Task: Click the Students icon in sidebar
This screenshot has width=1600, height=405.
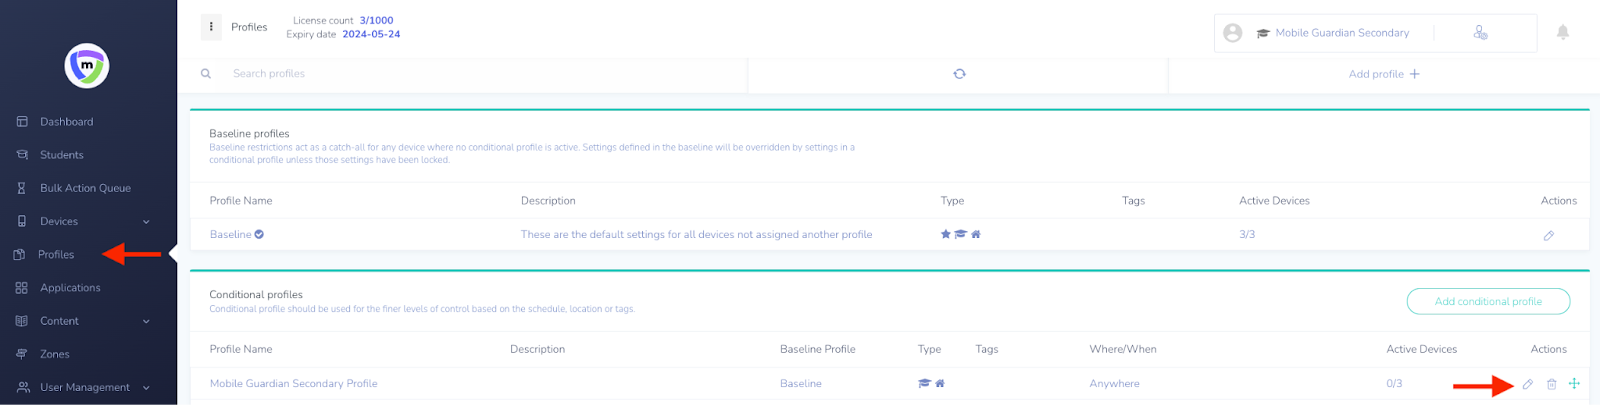Action: click(x=22, y=155)
